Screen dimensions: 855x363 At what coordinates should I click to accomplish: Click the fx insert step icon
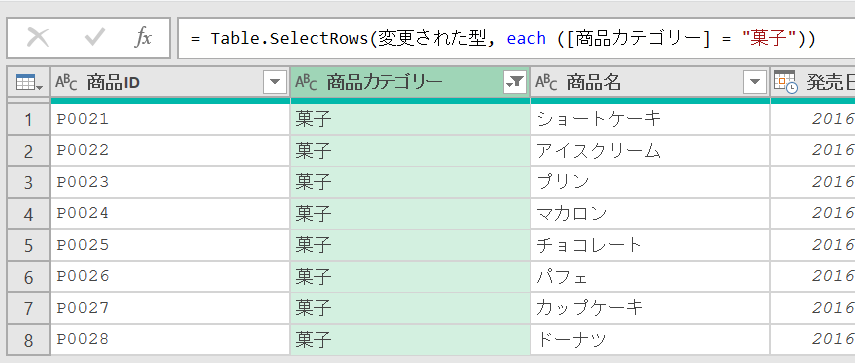tap(143, 38)
